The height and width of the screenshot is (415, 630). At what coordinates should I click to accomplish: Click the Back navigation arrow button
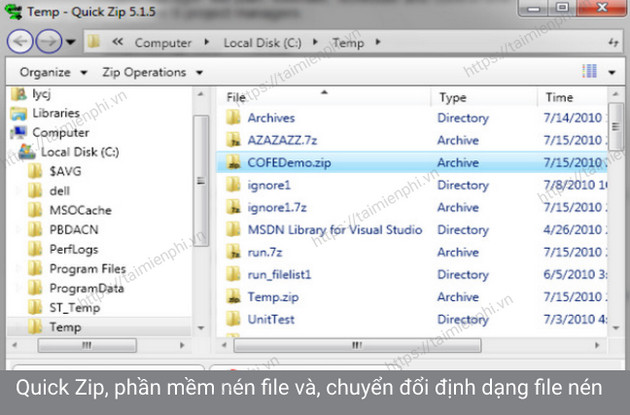pos(20,43)
